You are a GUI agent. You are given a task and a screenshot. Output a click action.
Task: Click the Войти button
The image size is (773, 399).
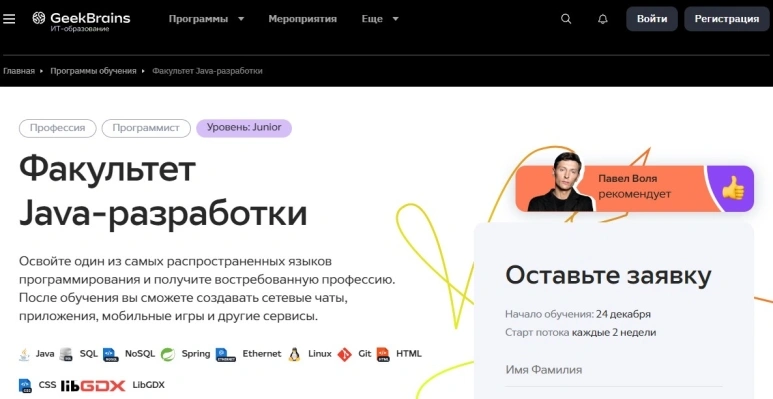click(652, 19)
